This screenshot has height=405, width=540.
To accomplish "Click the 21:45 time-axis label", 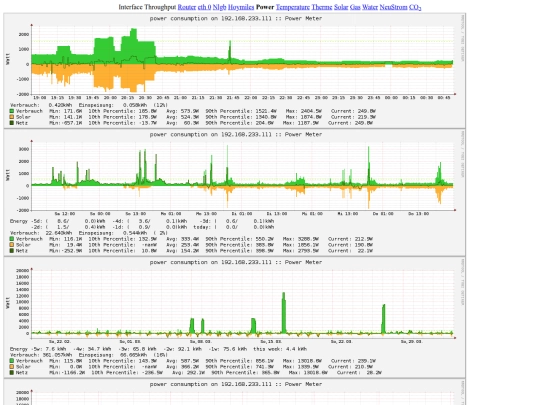I will click(x=233, y=98).
